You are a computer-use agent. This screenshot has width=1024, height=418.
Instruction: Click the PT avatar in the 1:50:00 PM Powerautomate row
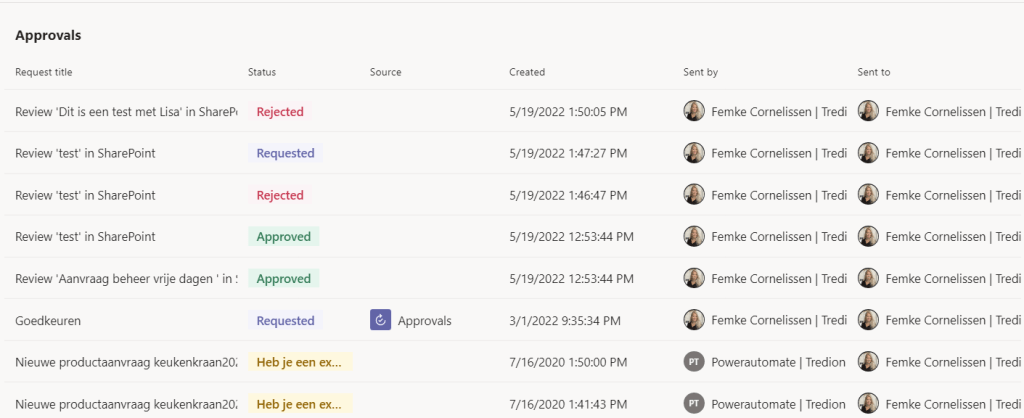point(694,362)
